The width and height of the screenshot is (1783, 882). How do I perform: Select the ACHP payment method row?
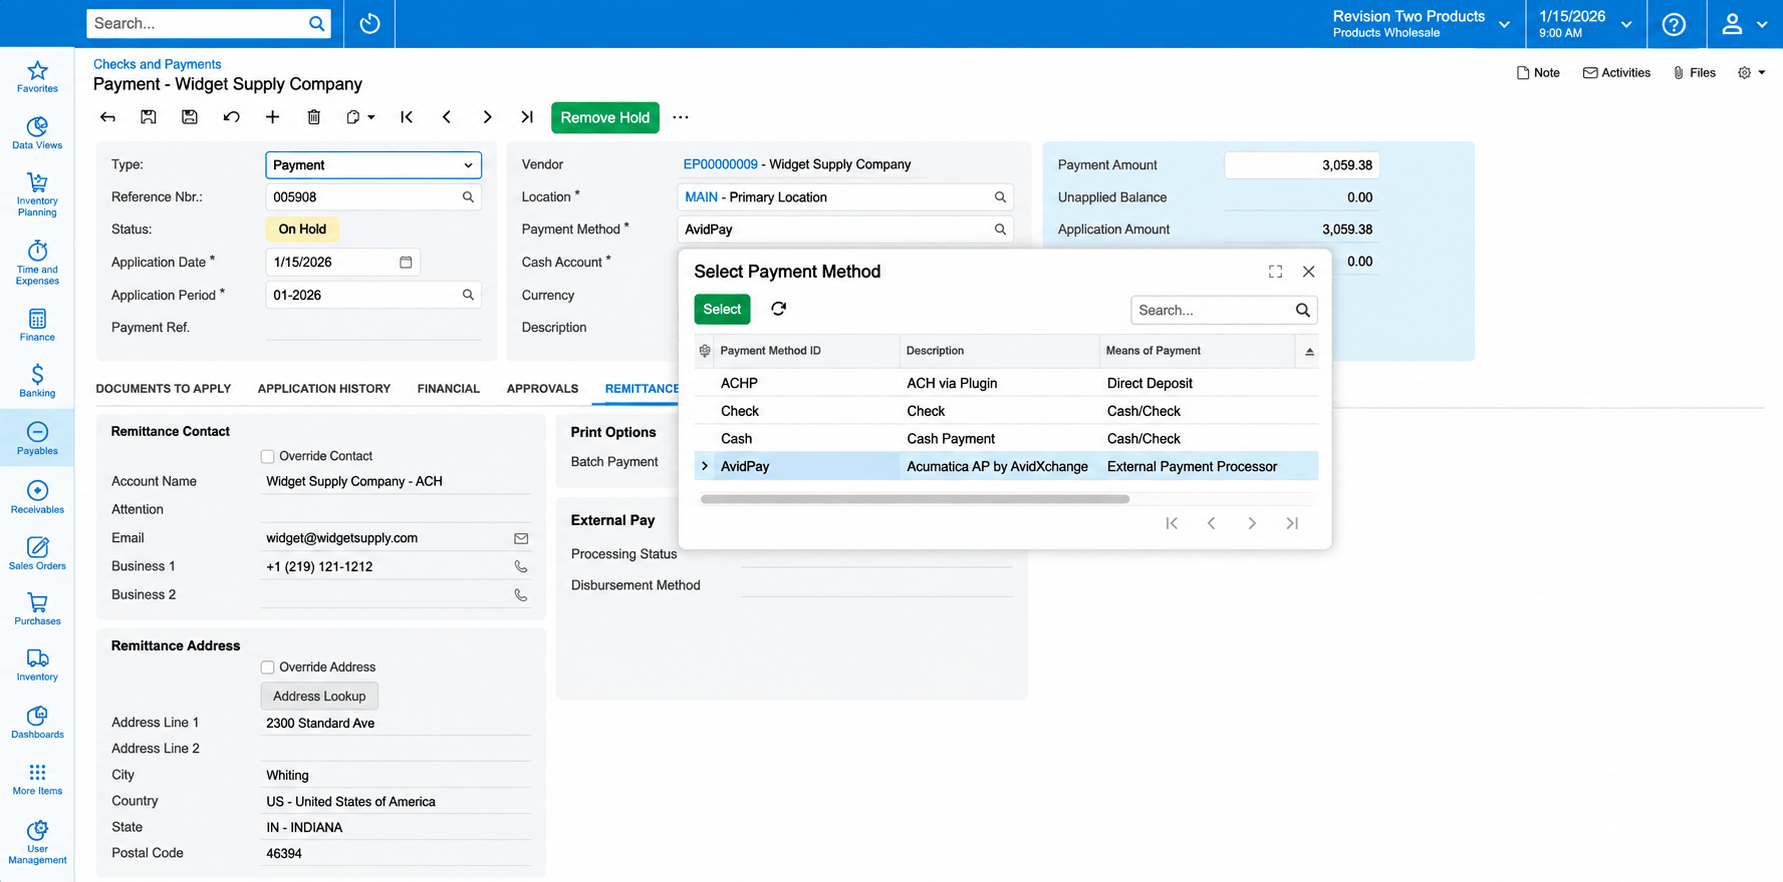(1006, 383)
